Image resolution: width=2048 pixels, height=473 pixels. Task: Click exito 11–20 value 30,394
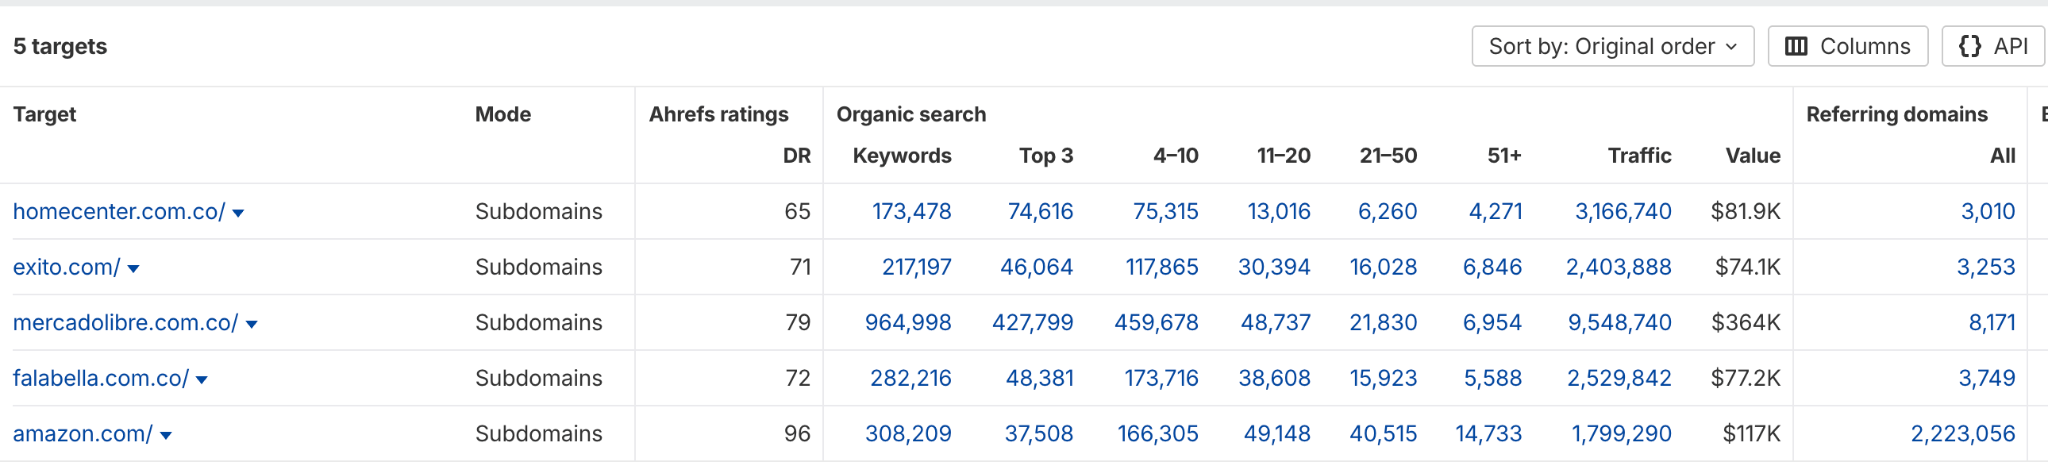pos(1274,267)
